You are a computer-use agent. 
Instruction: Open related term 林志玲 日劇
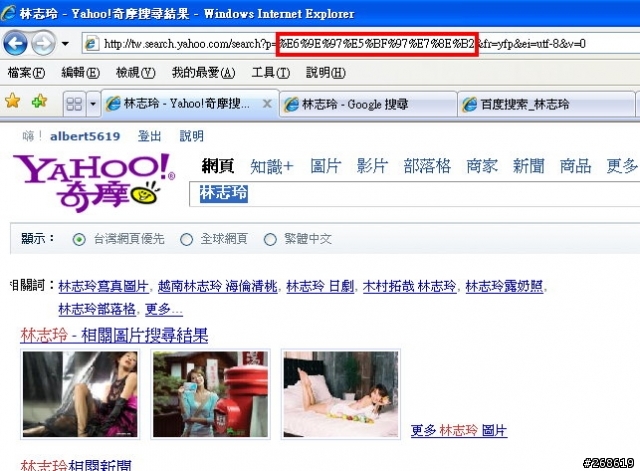coord(320,287)
